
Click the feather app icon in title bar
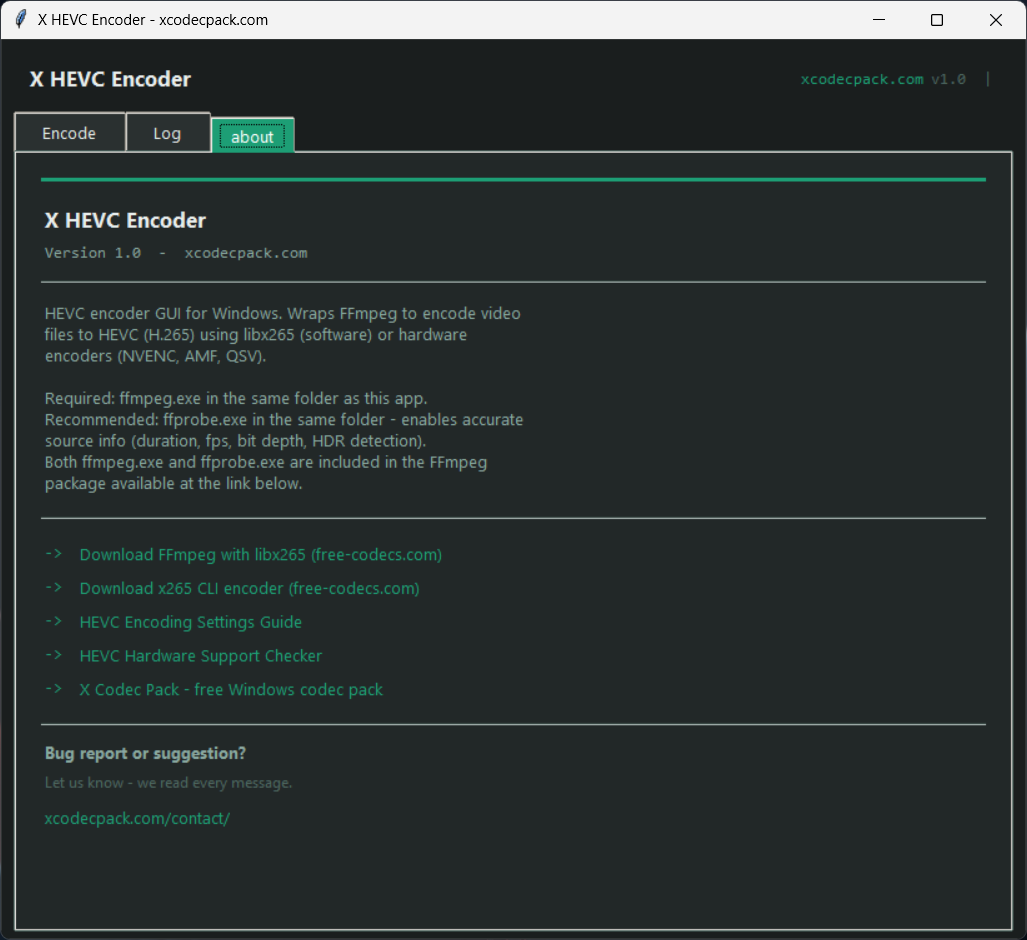point(21,19)
